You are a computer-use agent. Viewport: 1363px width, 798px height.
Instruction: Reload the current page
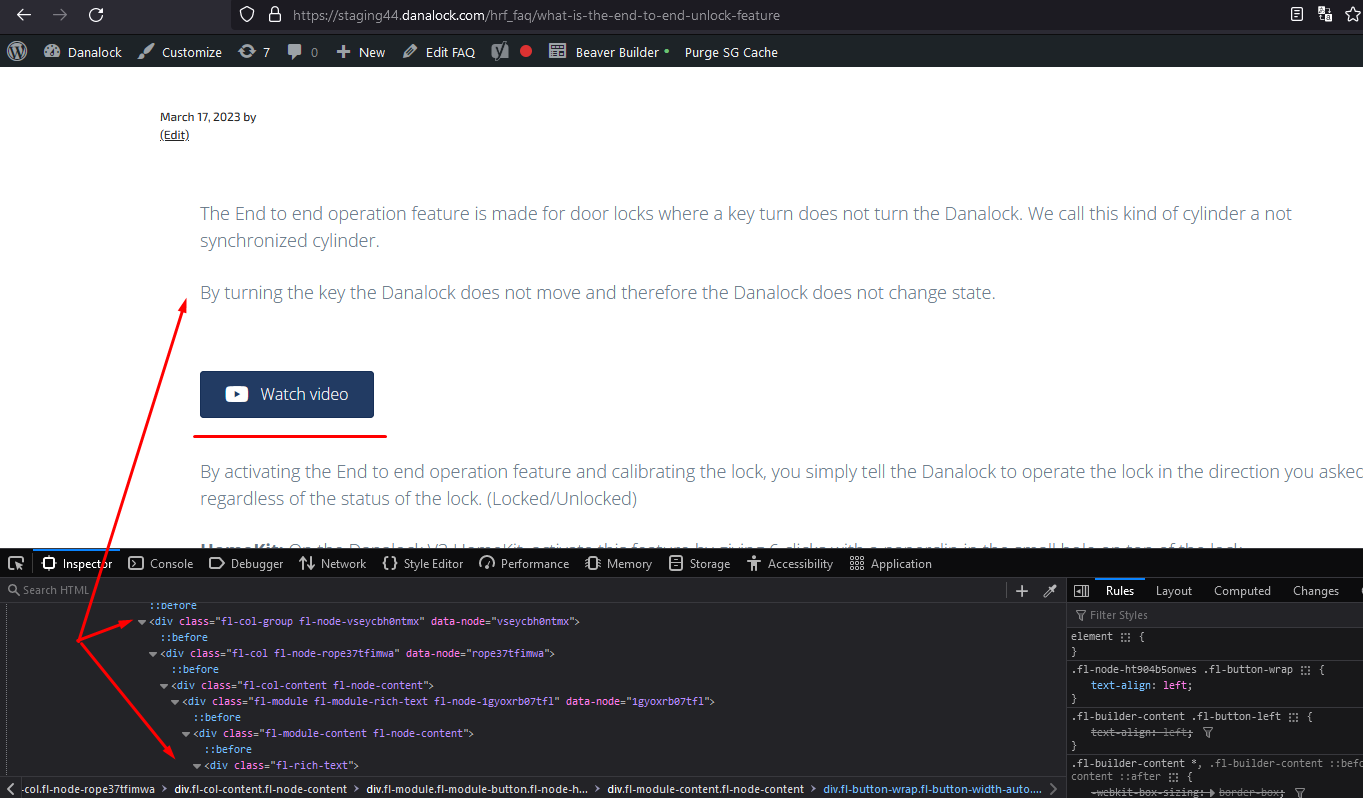(x=96, y=15)
